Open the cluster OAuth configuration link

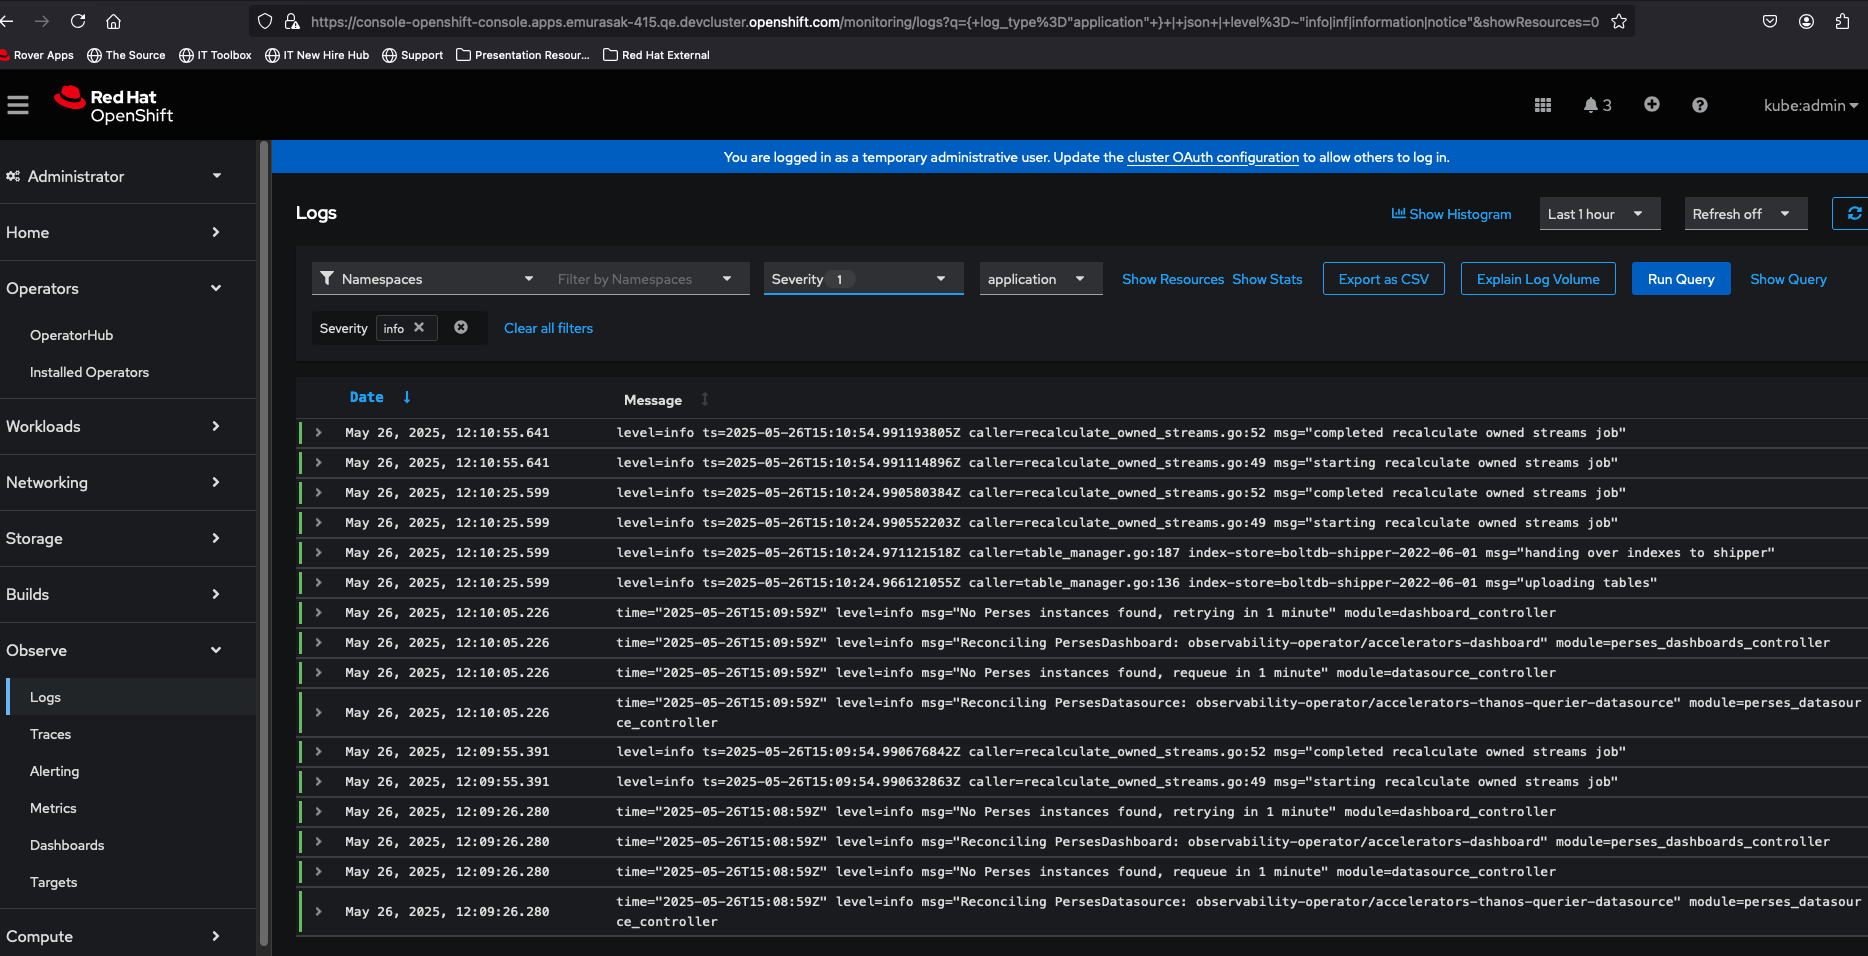point(1212,157)
